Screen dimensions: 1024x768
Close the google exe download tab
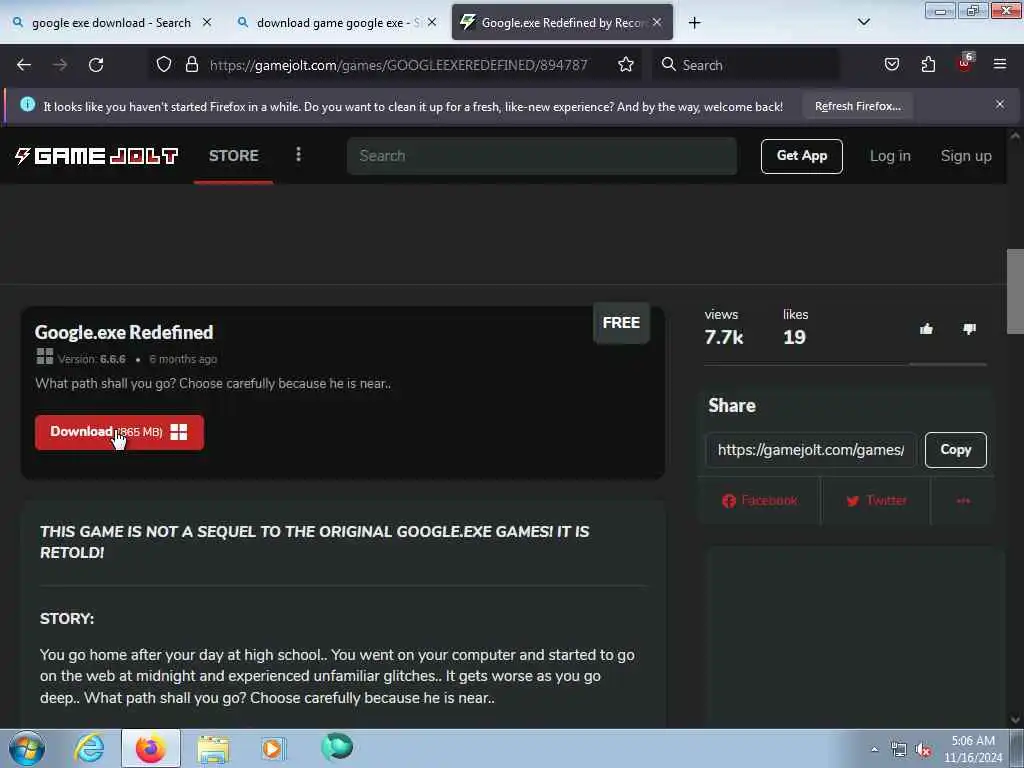(207, 22)
